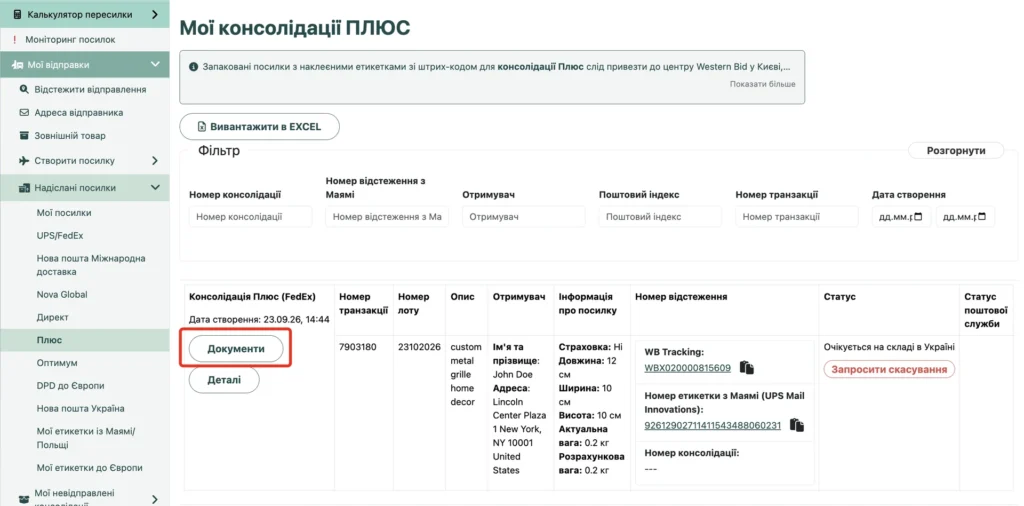Screen dimensions: 1024x506
Task: Open tracking link WBX020000815609
Action: pos(687,368)
